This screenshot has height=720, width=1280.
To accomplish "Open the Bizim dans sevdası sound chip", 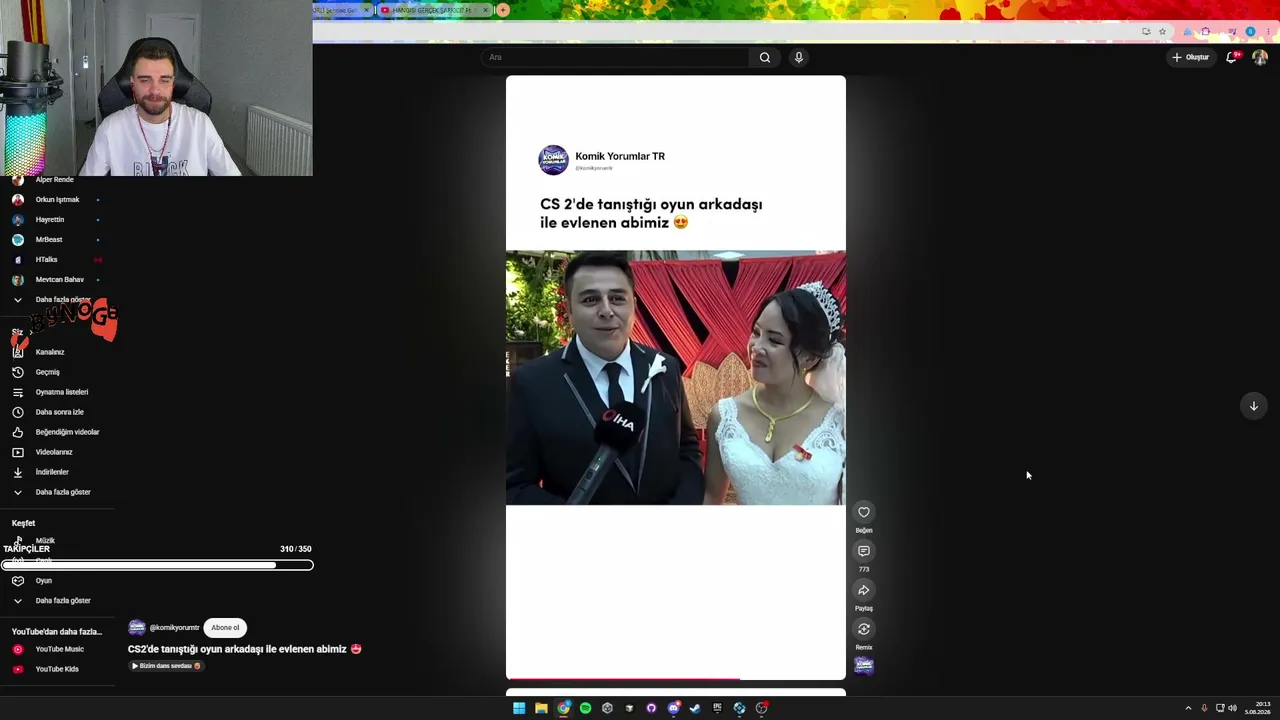I will point(166,666).
